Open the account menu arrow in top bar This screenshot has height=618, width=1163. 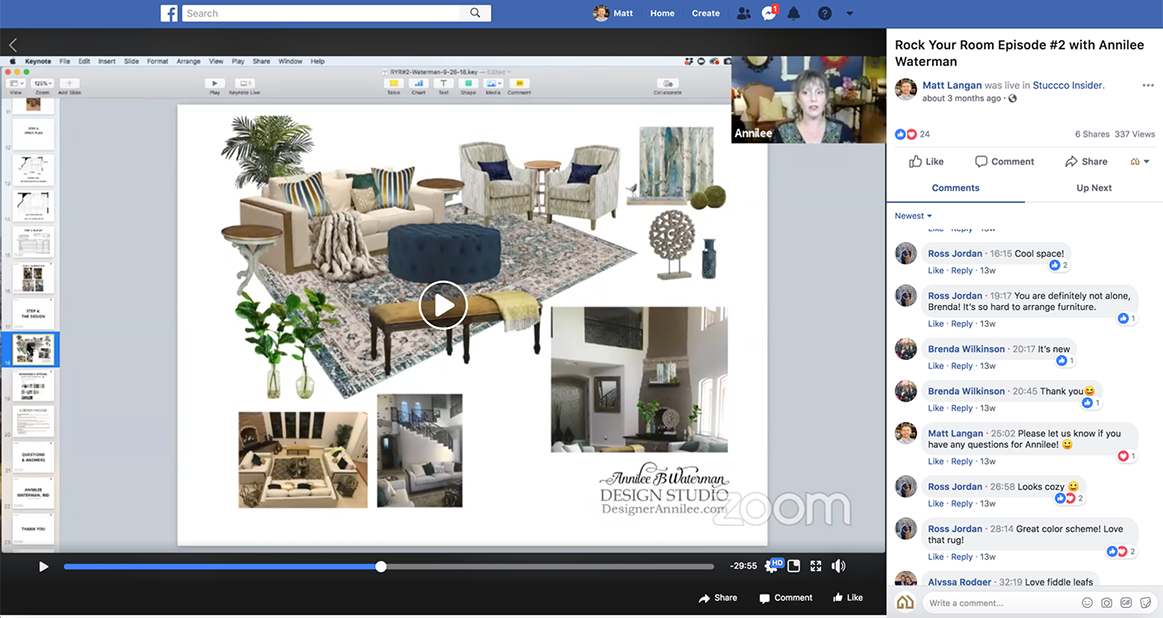tap(849, 13)
